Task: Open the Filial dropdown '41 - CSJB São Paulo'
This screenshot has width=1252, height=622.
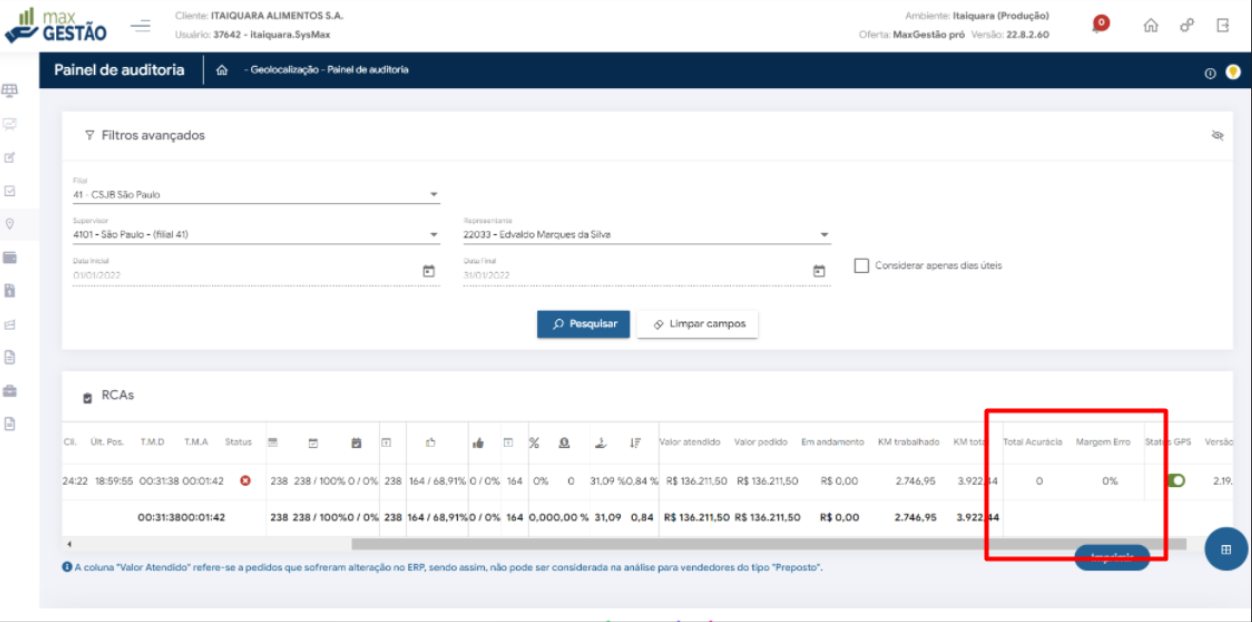Action: (256, 194)
